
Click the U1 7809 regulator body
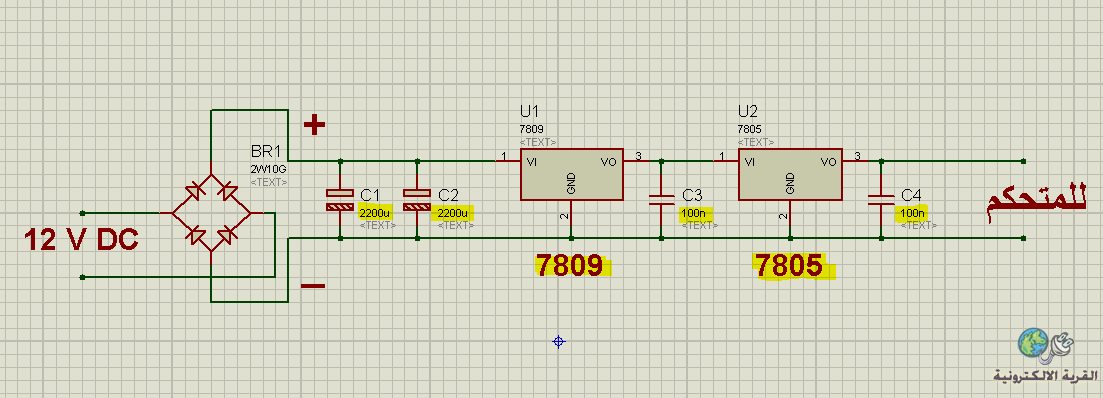(572, 174)
